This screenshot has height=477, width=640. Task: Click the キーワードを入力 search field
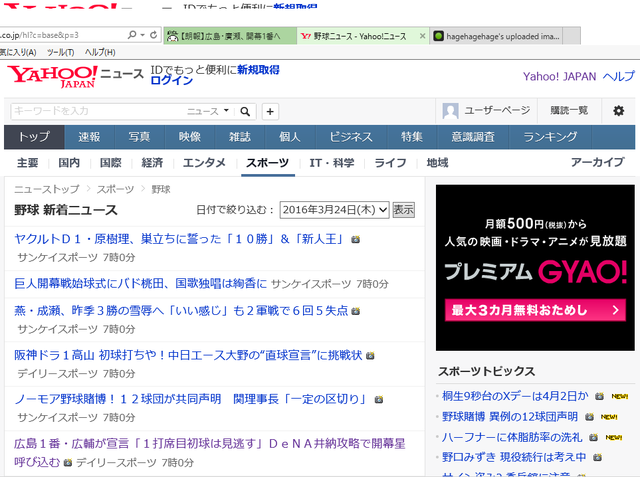tap(98, 111)
